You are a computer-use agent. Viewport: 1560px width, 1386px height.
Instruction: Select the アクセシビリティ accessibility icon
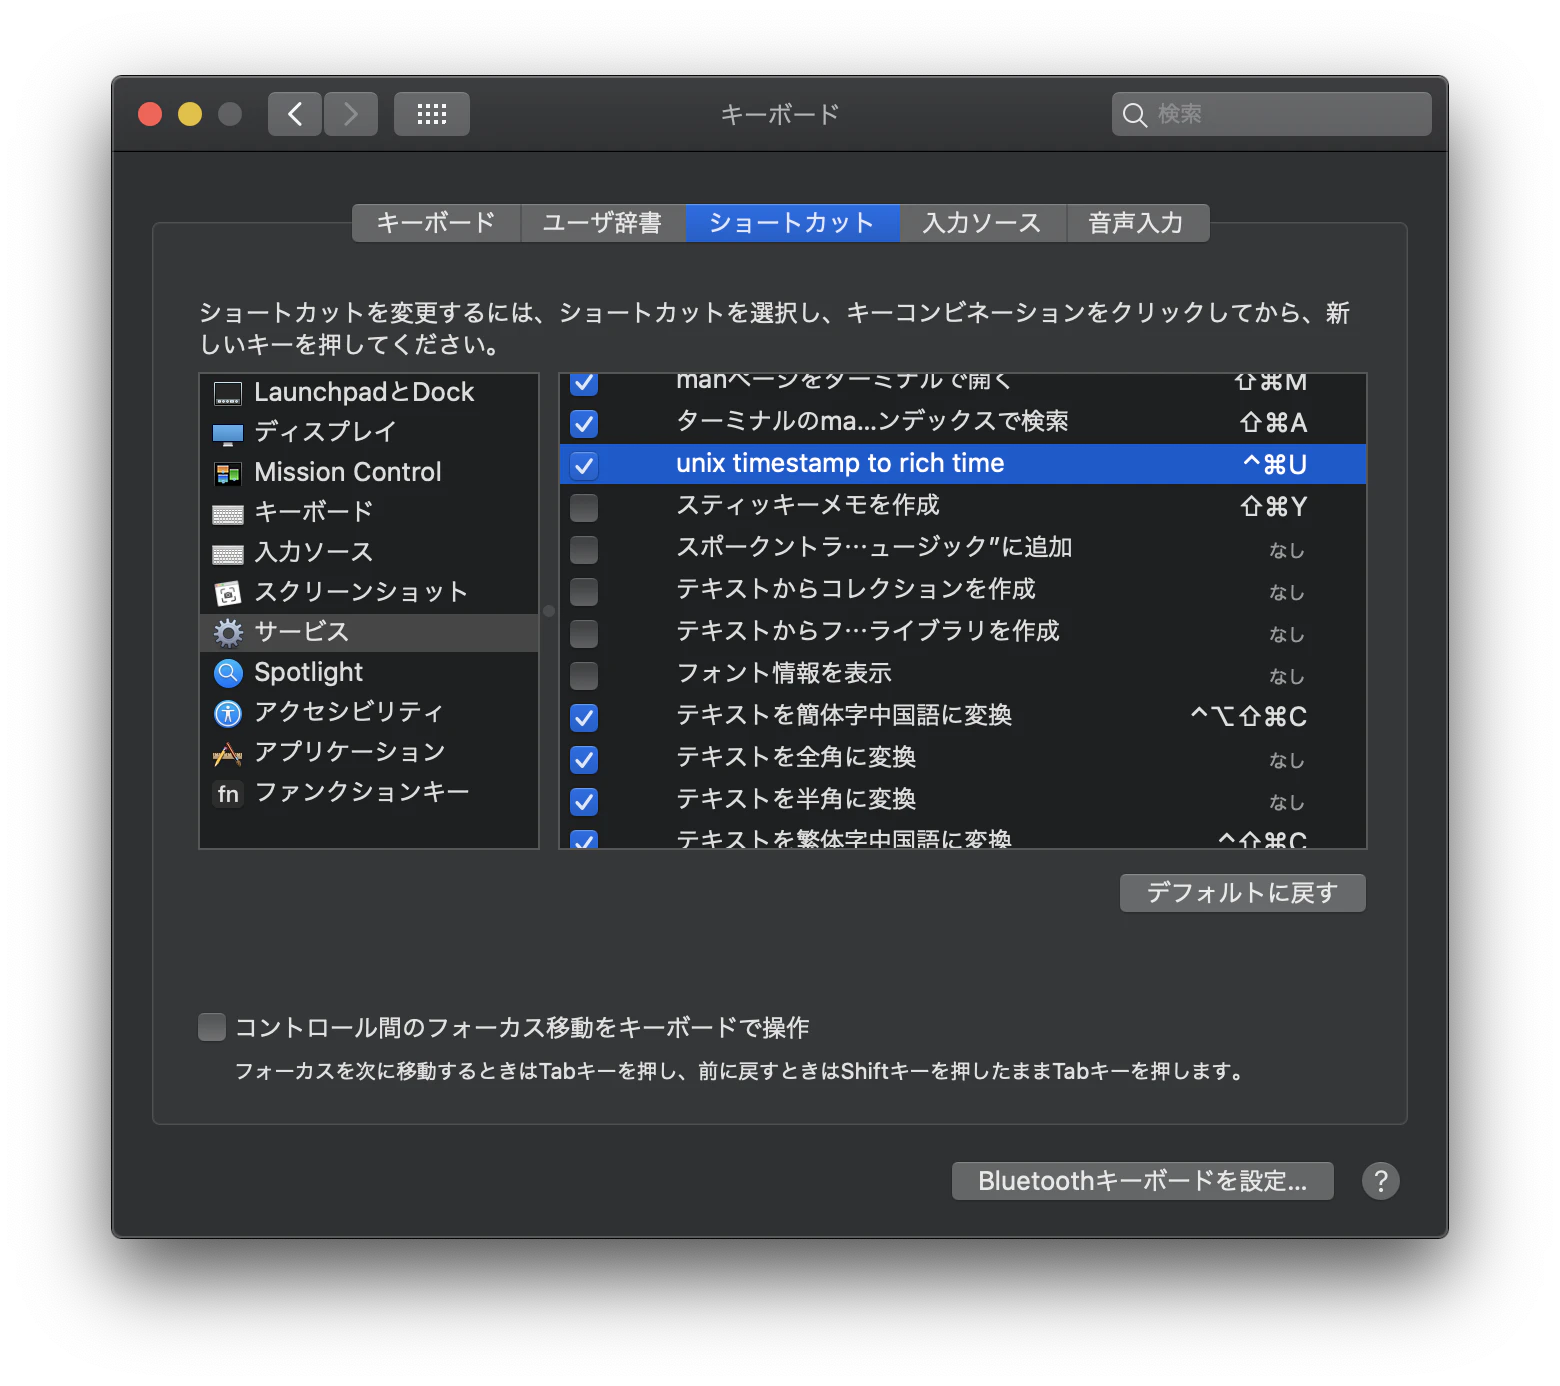(228, 713)
